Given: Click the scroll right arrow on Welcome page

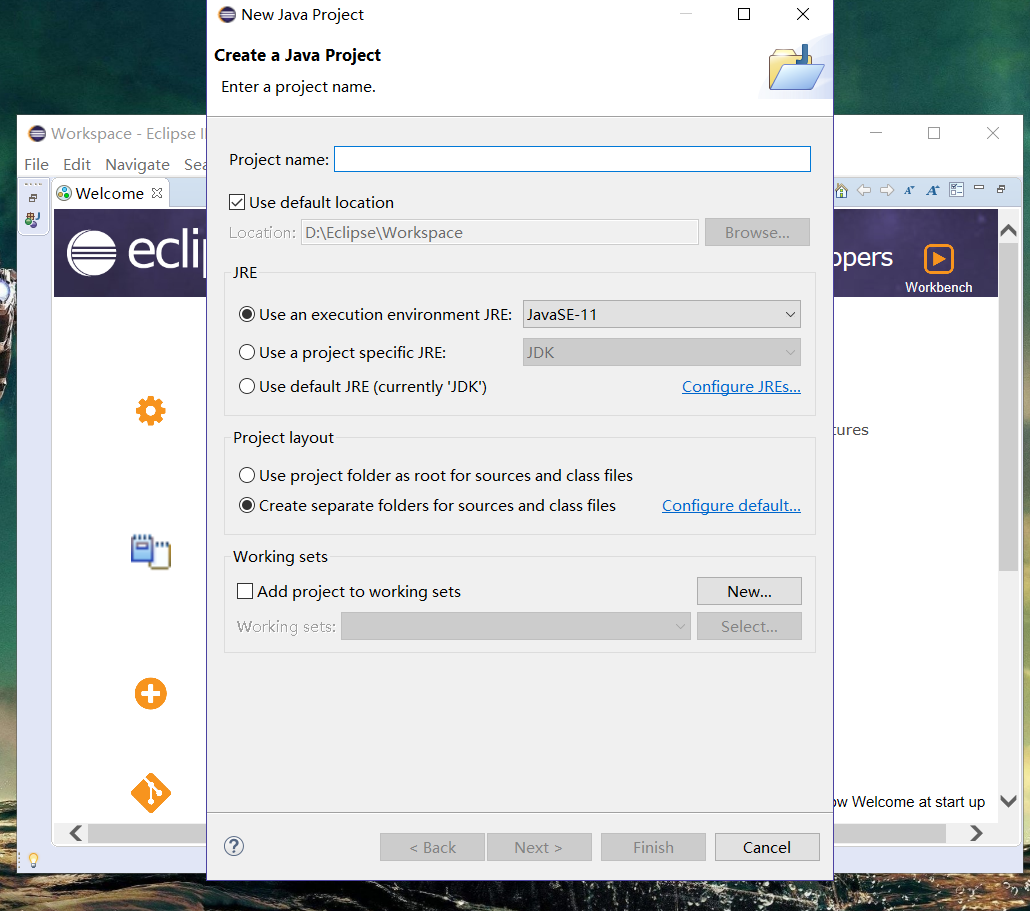Looking at the screenshot, I should pyautogui.click(x=976, y=833).
